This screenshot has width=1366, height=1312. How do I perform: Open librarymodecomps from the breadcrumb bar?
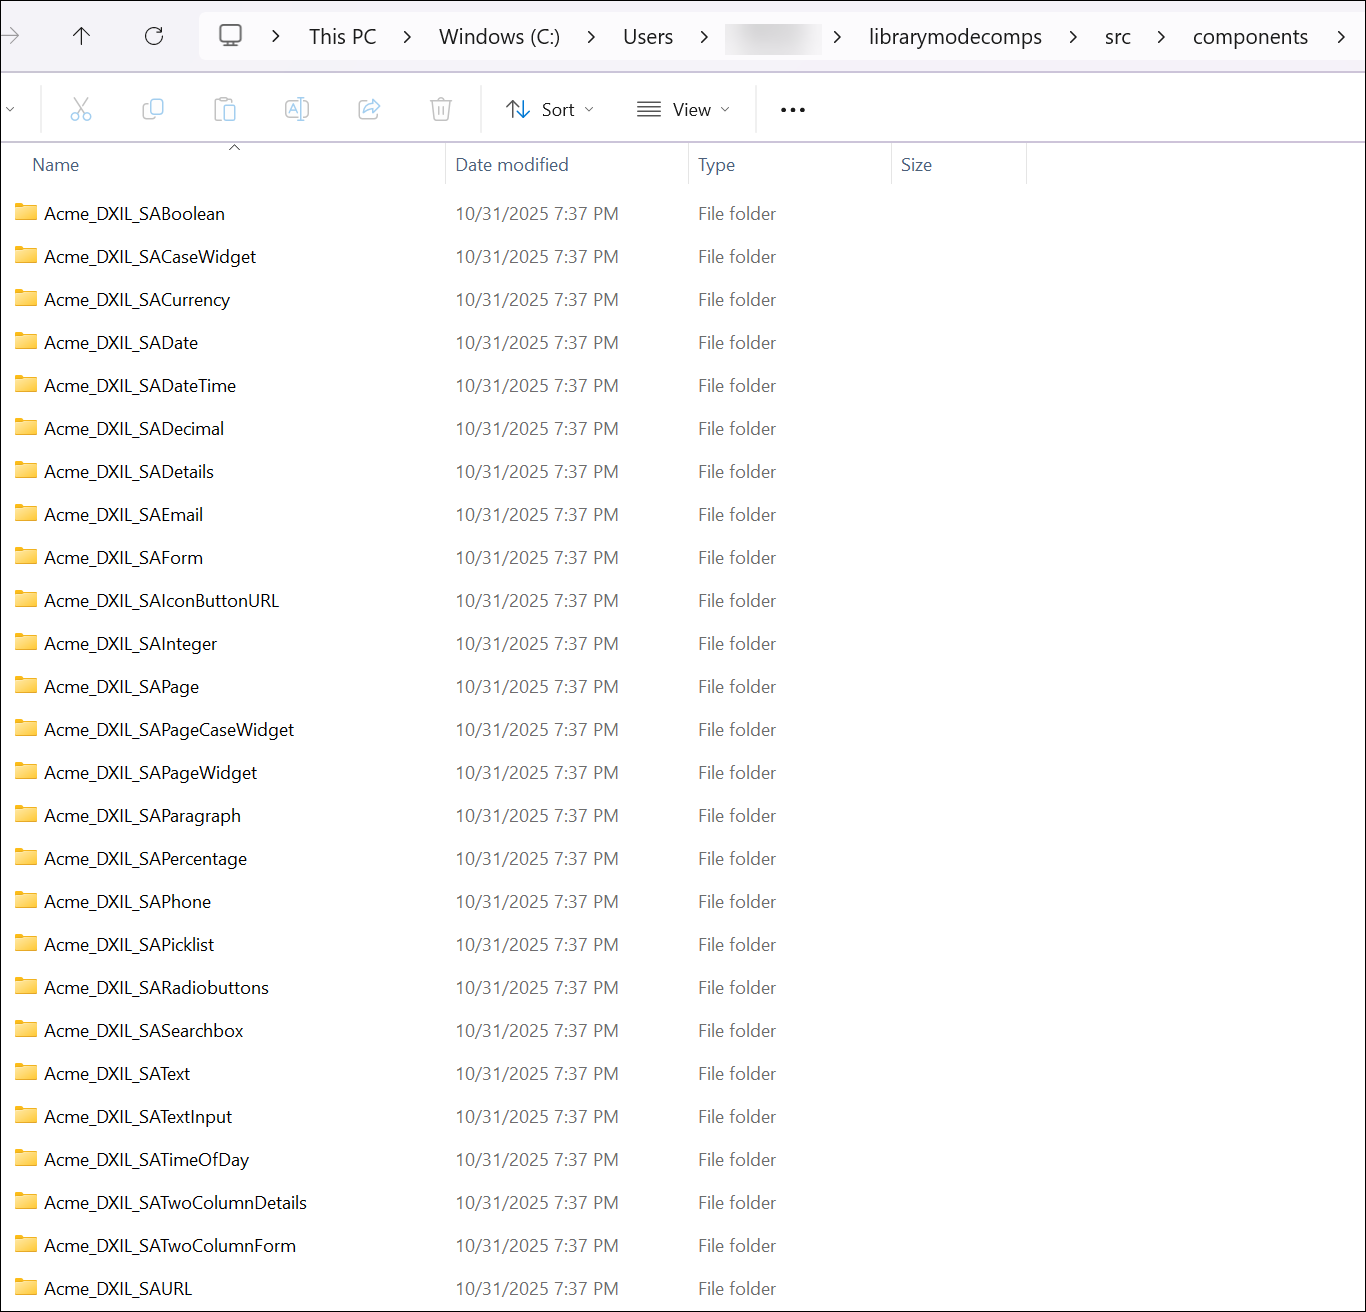coord(954,36)
